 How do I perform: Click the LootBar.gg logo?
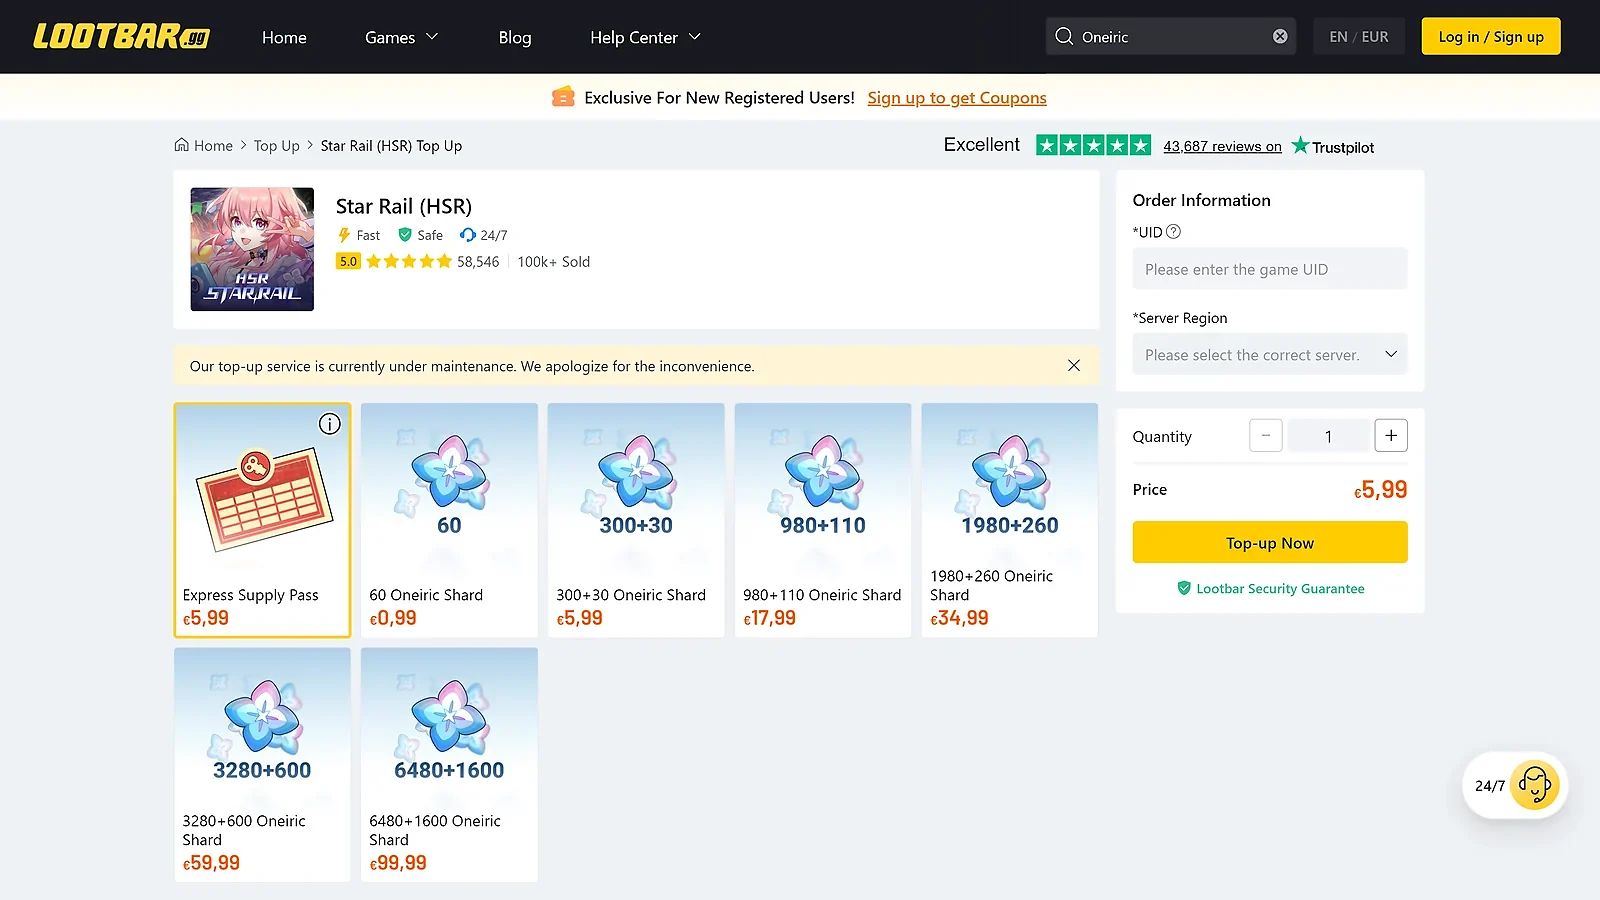(x=121, y=37)
